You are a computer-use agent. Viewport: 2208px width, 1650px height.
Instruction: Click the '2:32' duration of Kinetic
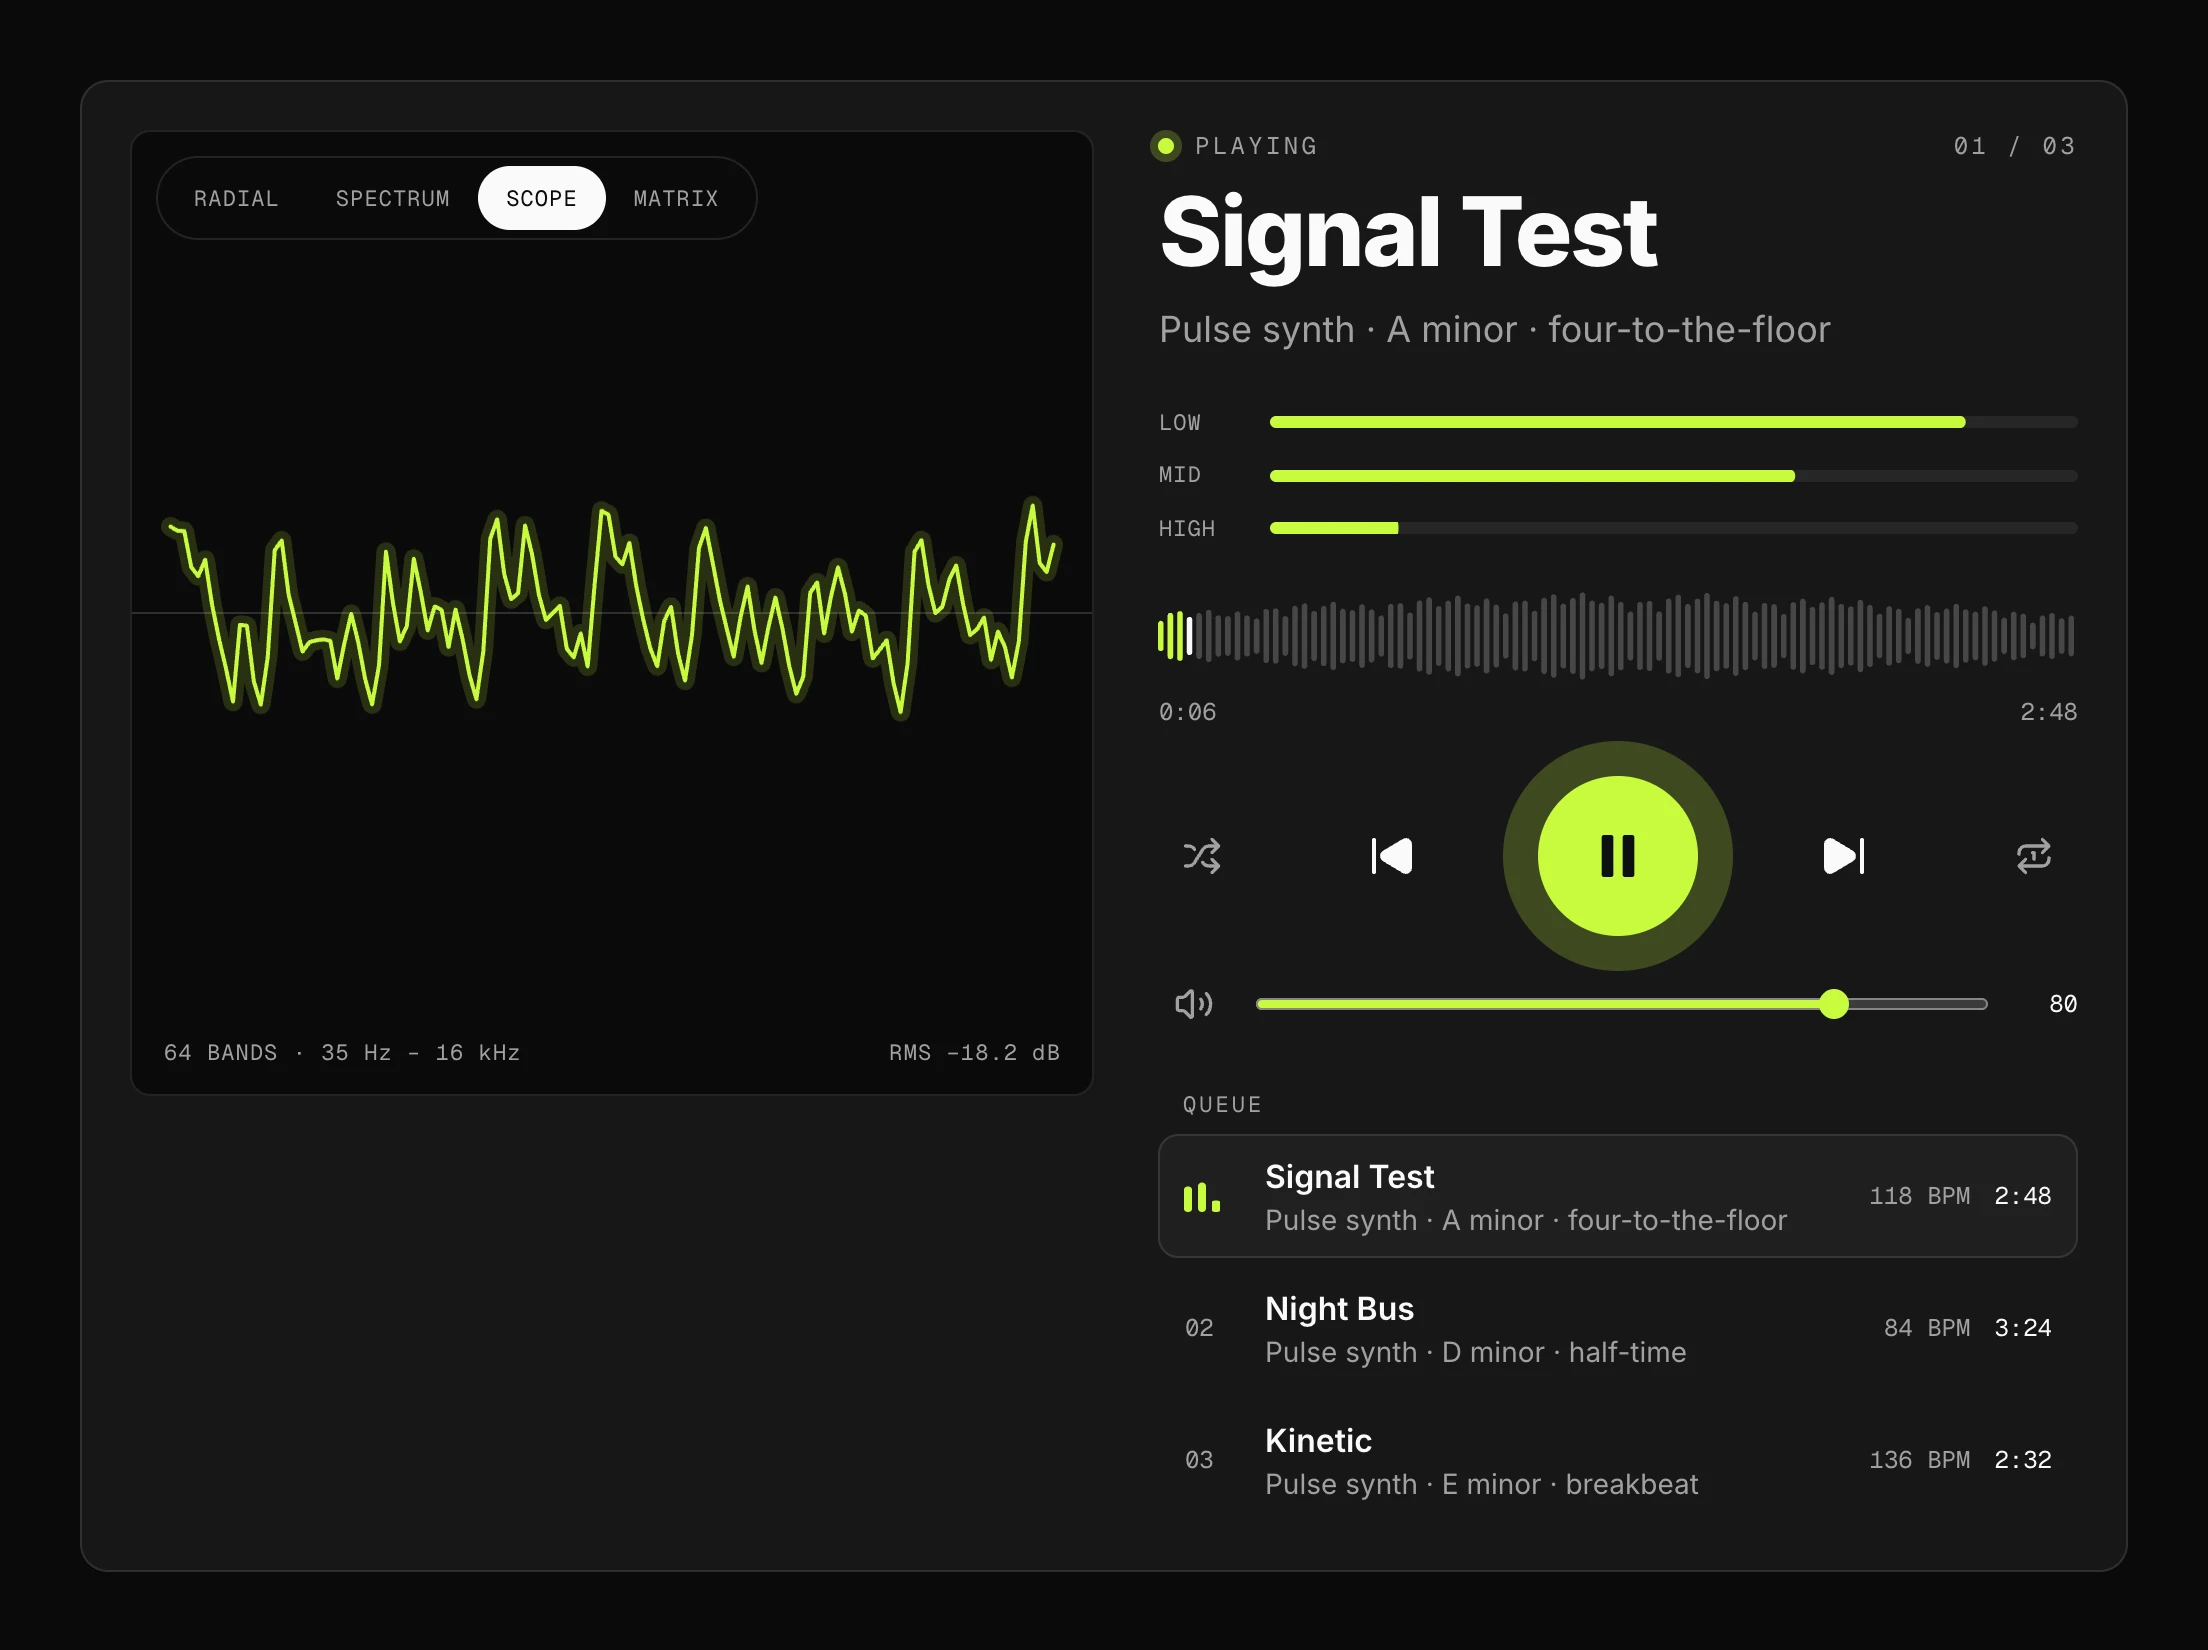coord(2022,1460)
